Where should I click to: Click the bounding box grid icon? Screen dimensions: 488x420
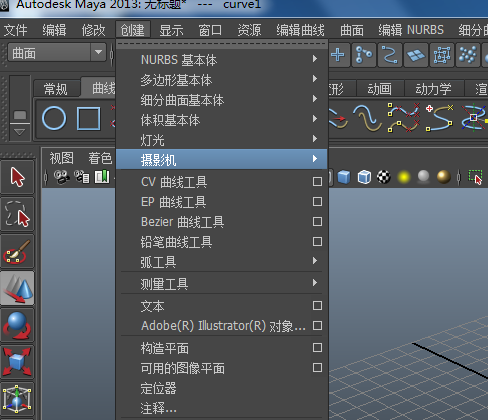click(x=442, y=55)
